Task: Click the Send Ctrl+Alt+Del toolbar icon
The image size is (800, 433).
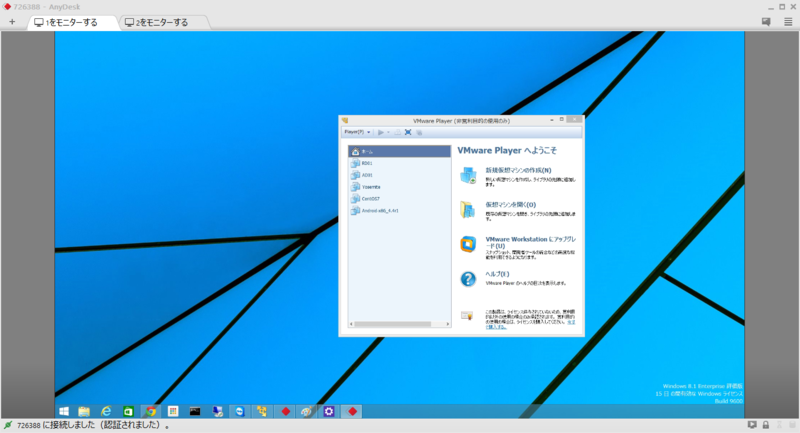Action: click(x=397, y=132)
